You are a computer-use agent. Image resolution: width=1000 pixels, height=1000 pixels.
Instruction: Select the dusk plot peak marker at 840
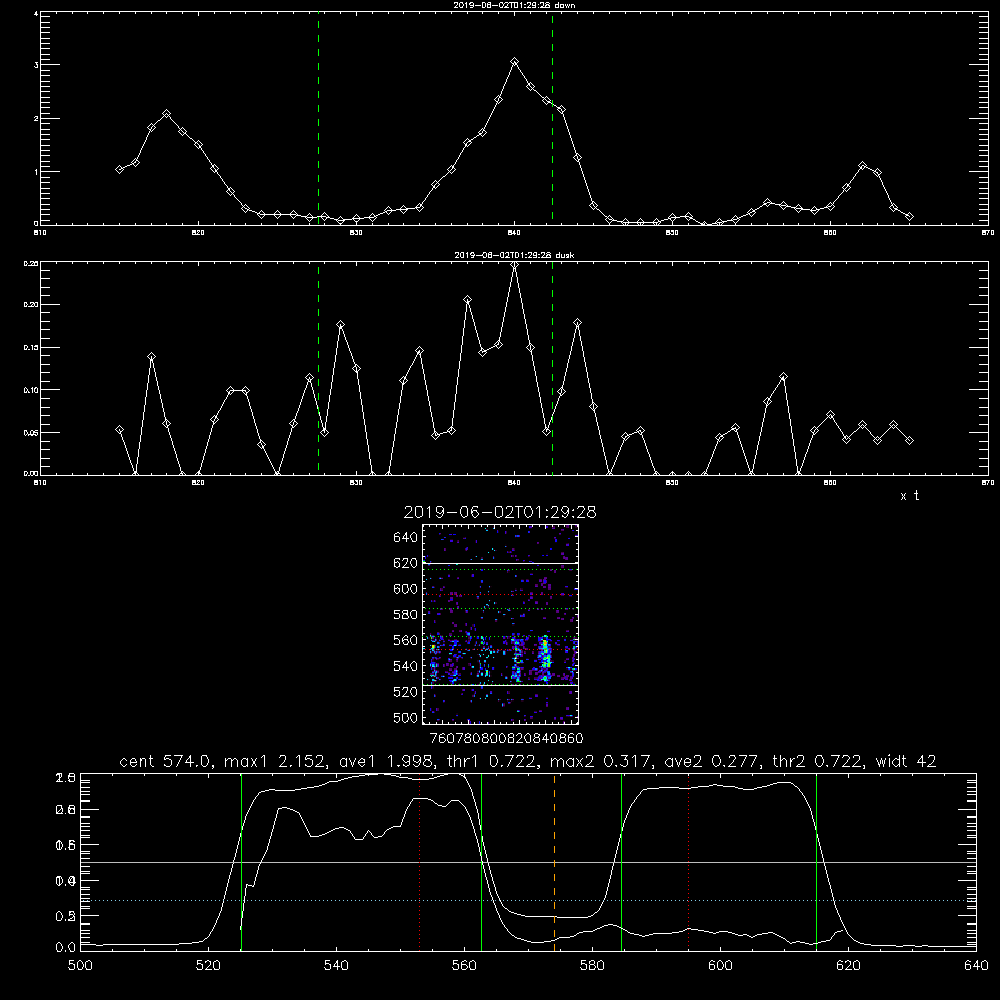pos(515,265)
